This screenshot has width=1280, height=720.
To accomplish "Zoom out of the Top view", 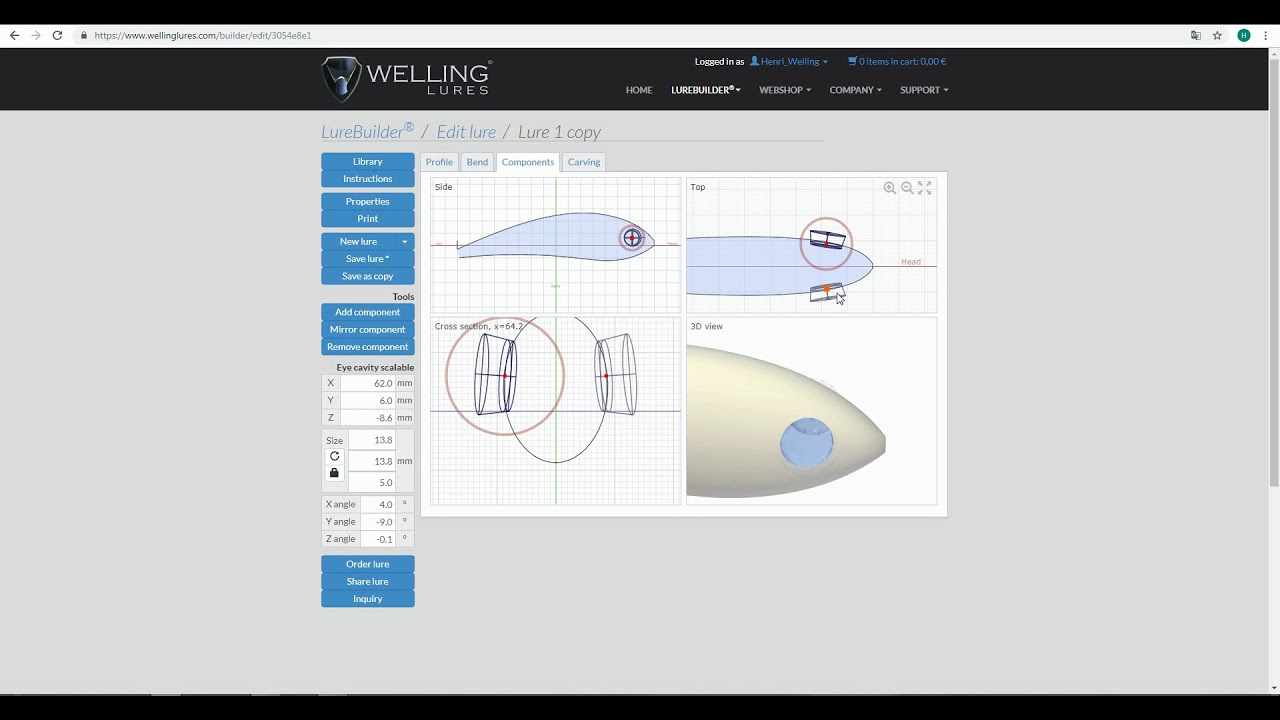I will tap(907, 187).
